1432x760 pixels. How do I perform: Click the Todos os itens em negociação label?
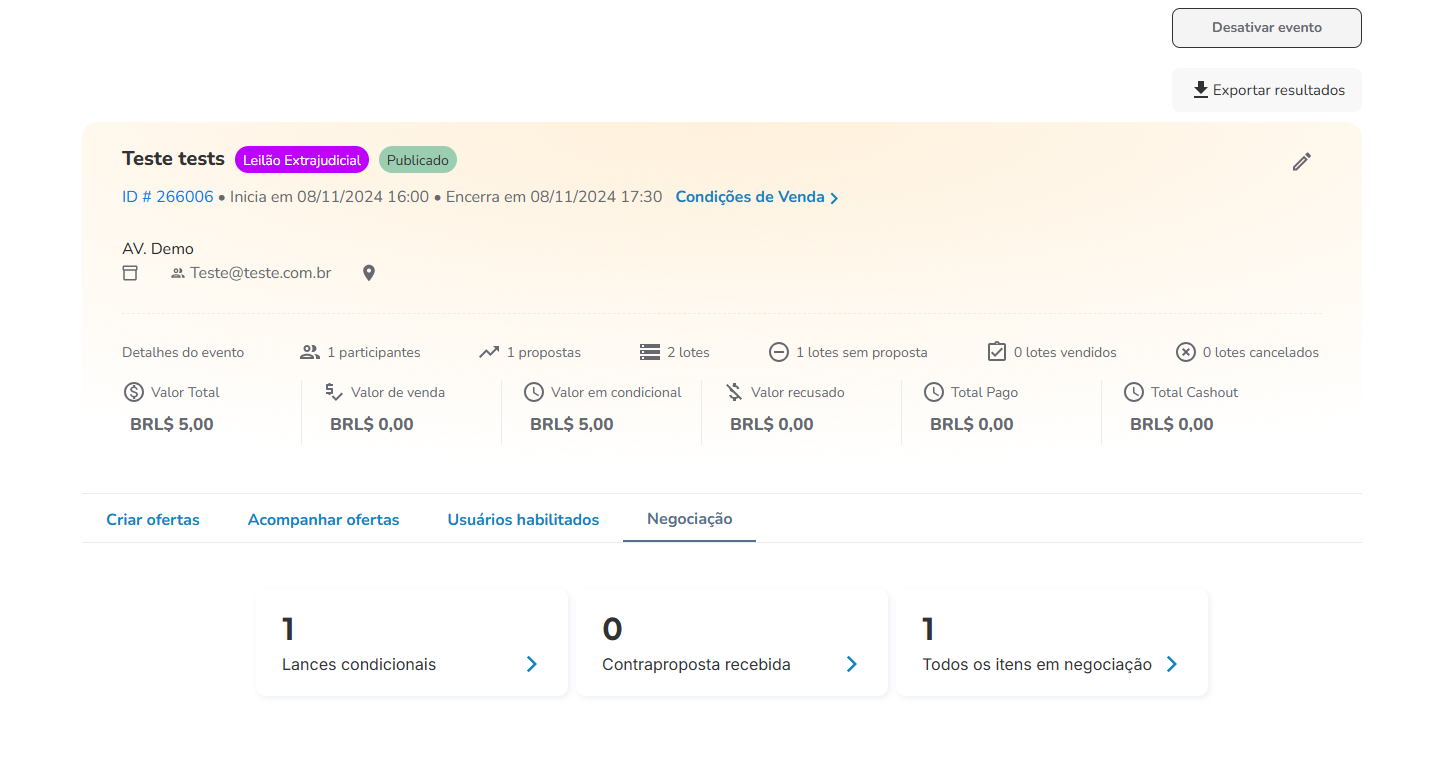click(1037, 664)
